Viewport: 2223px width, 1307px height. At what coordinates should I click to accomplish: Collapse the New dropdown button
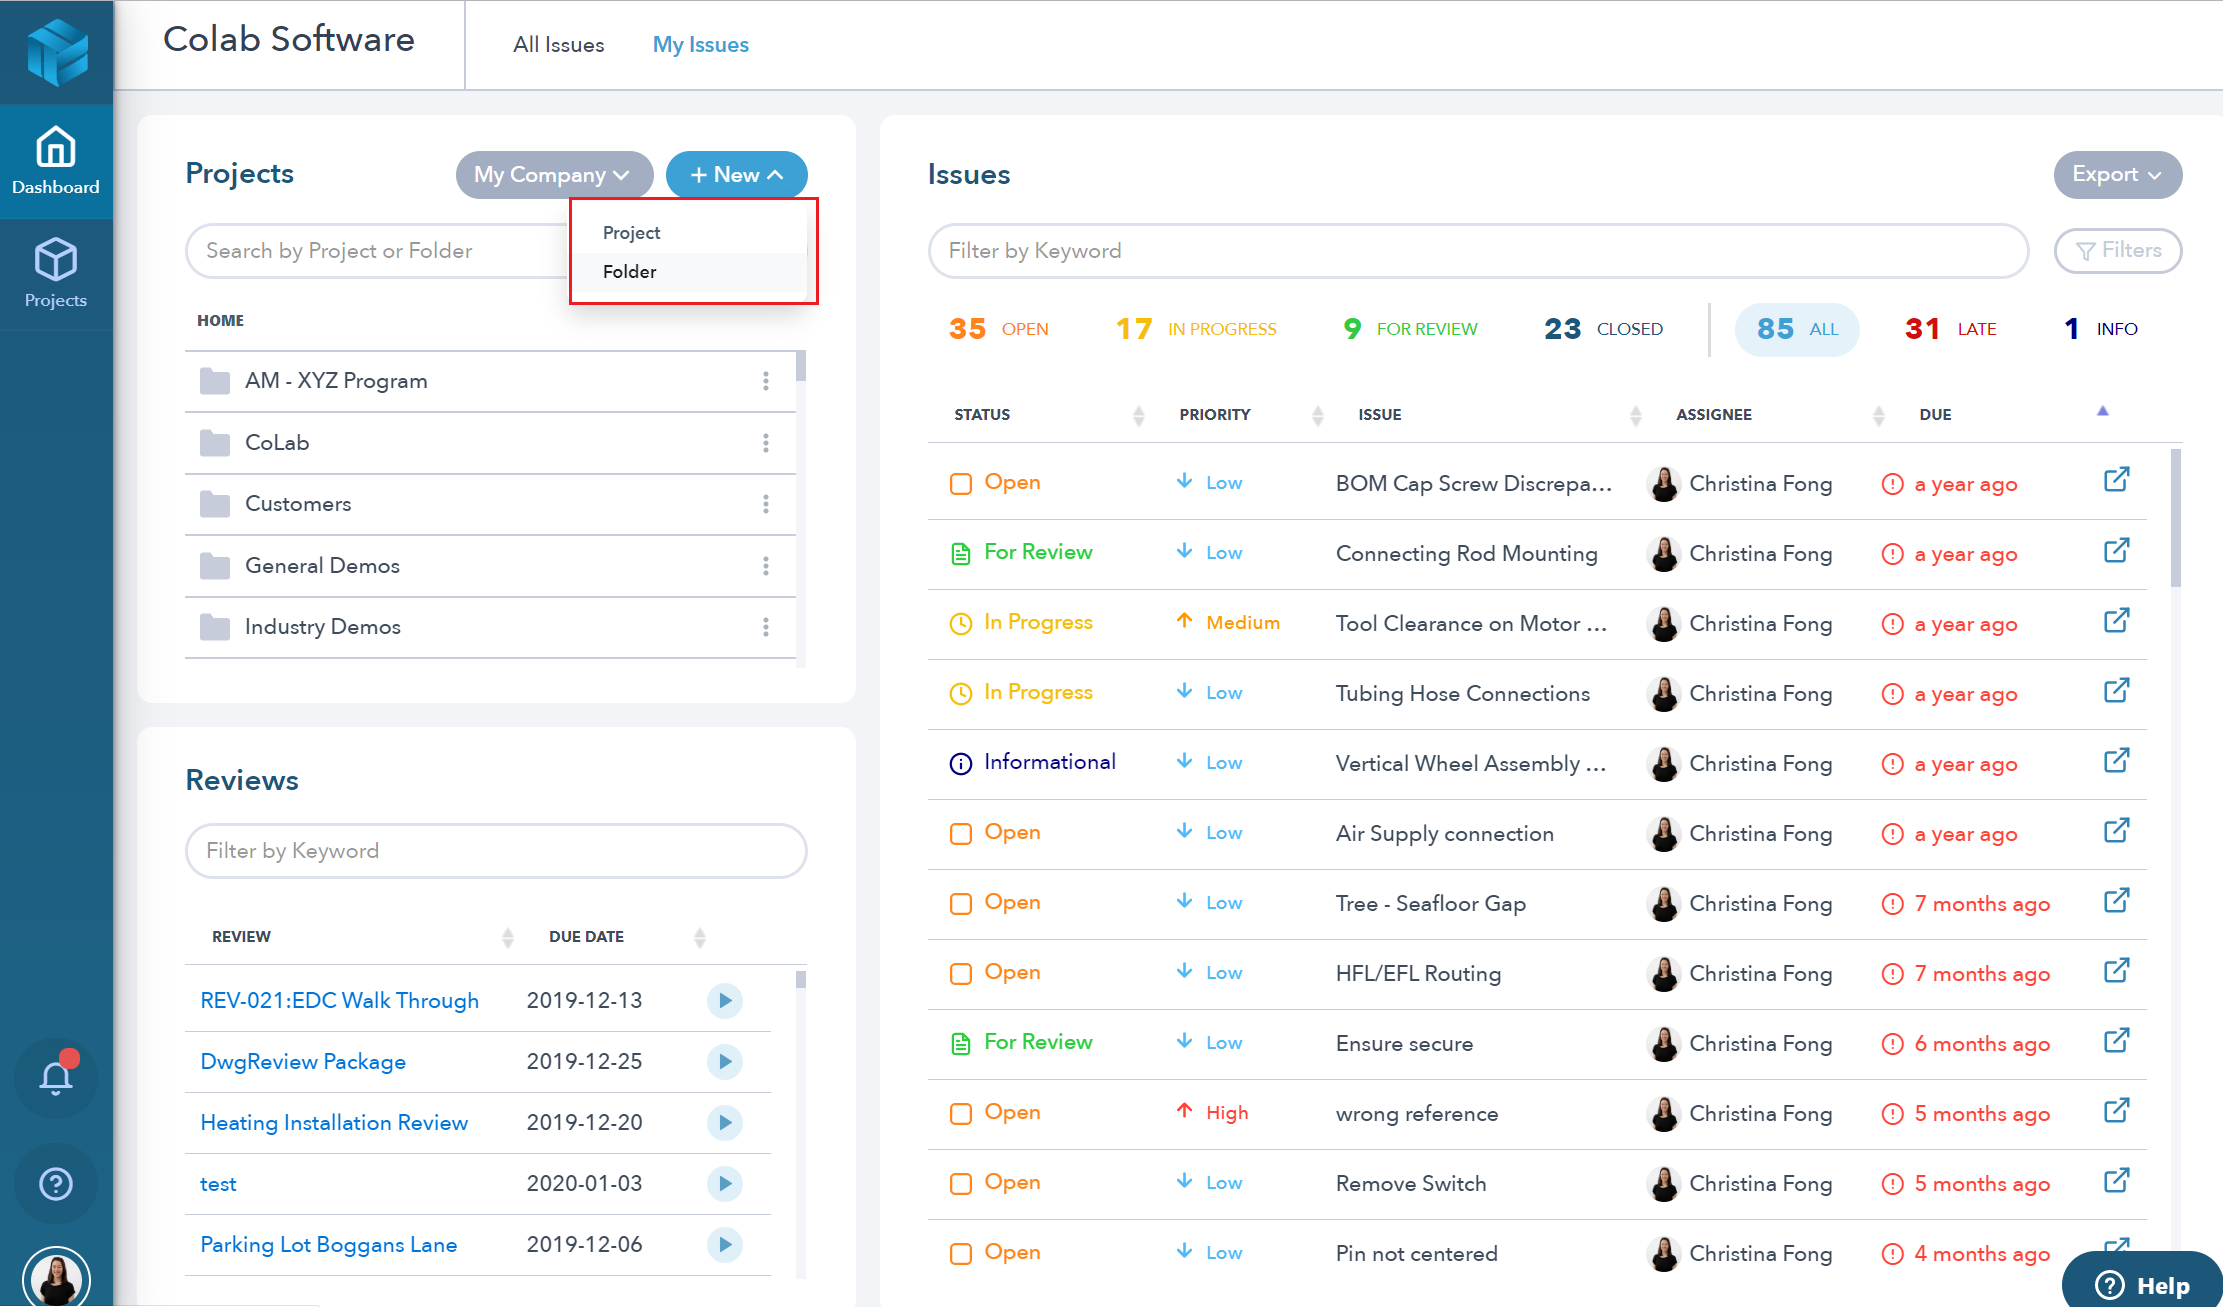pyautogui.click(x=737, y=175)
